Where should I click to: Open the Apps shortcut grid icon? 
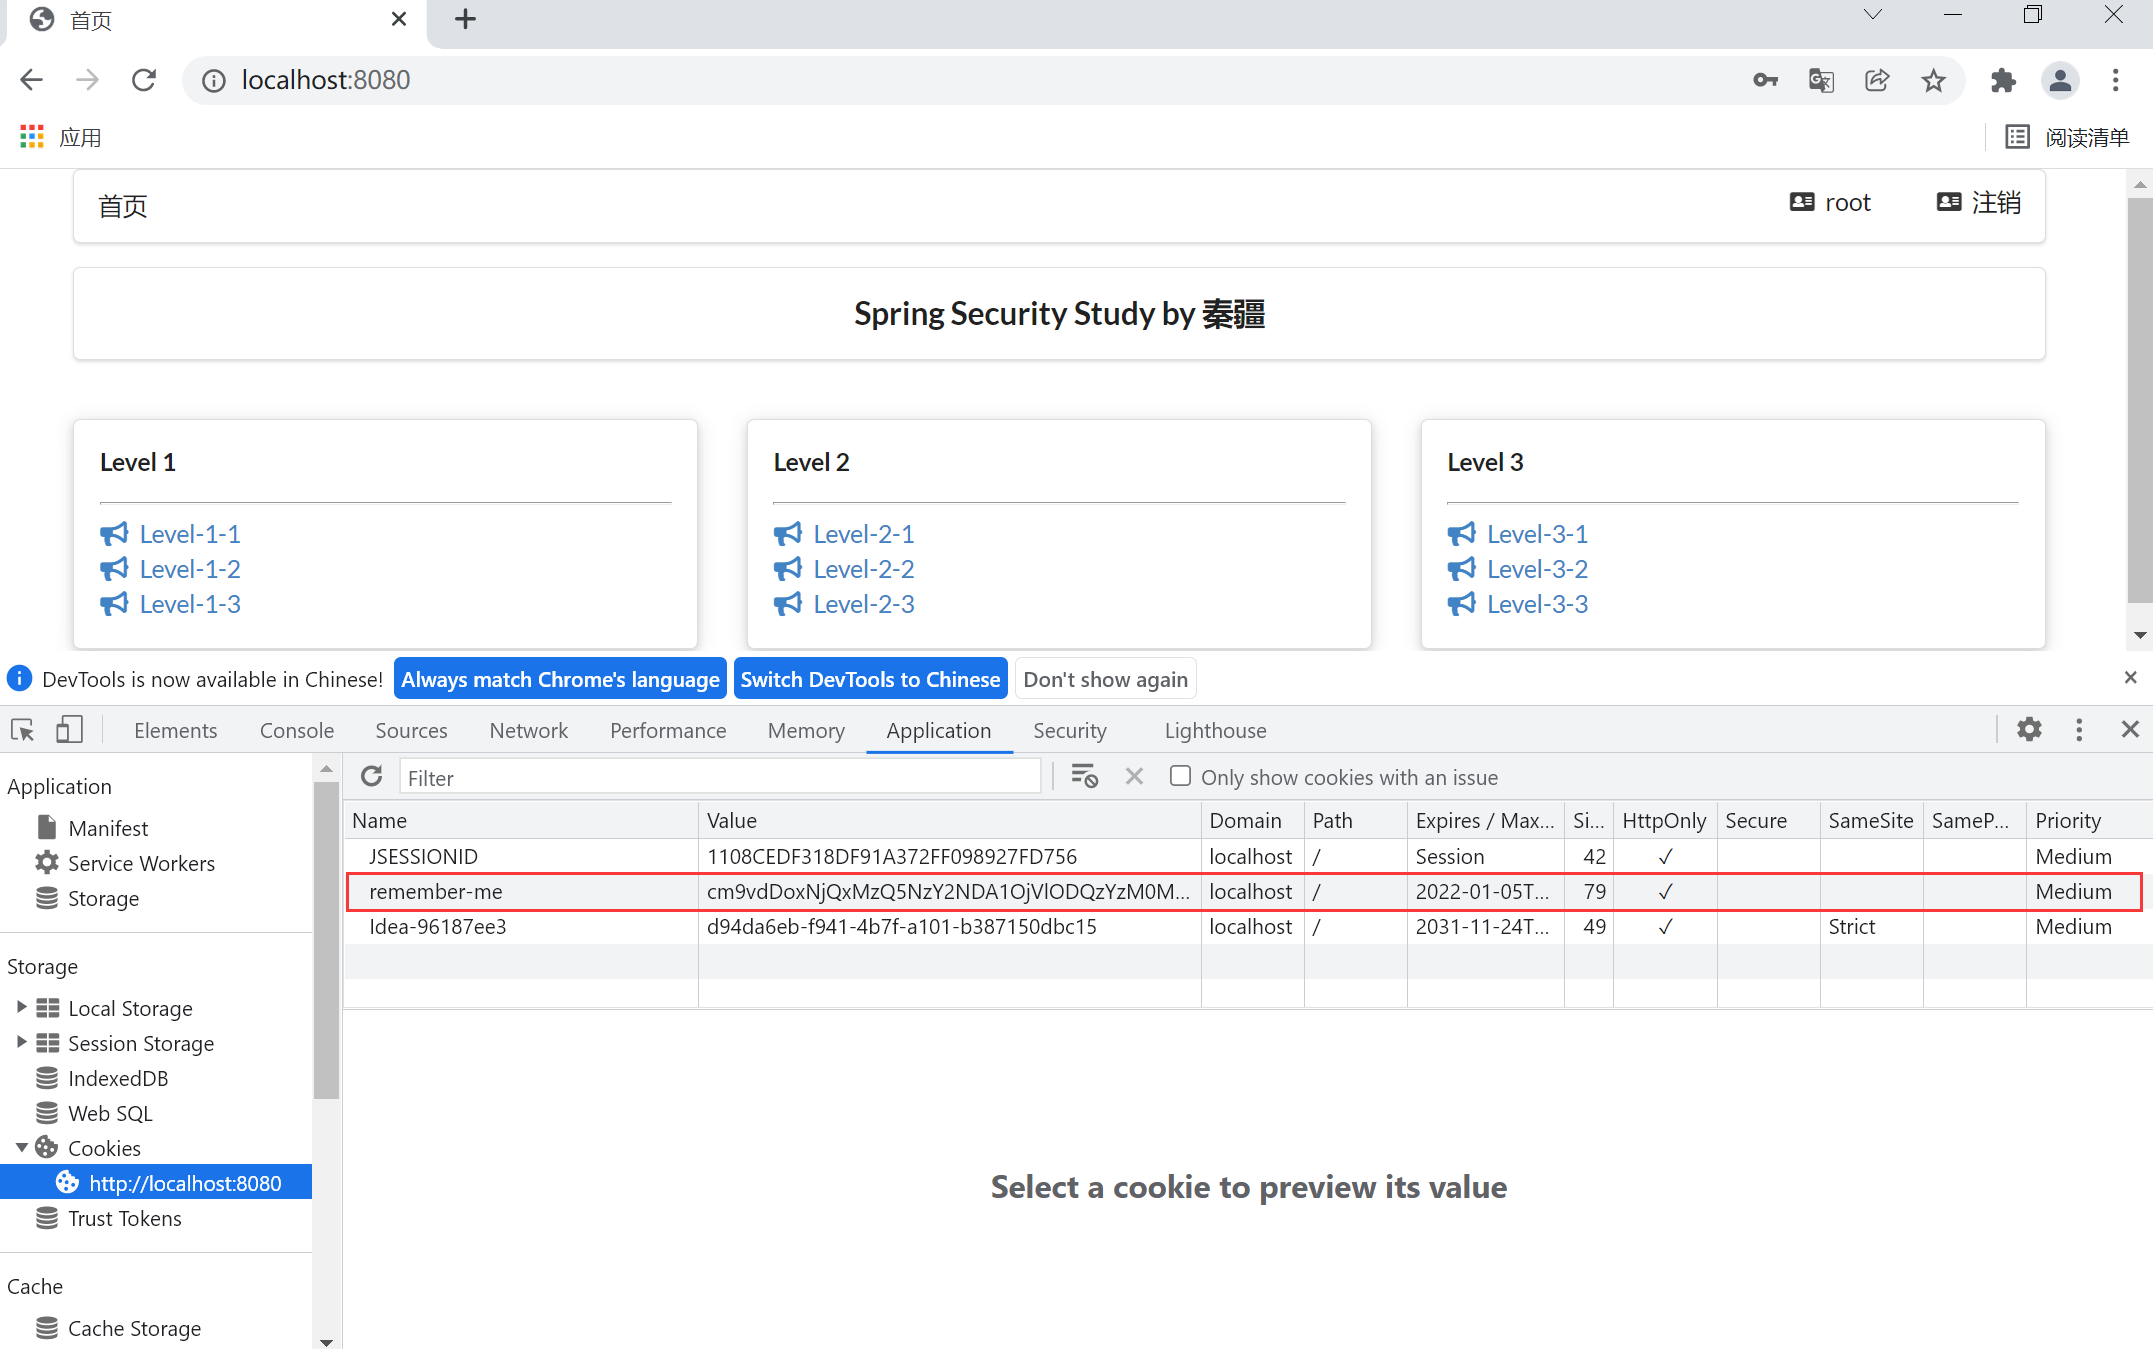click(x=32, y=137)
